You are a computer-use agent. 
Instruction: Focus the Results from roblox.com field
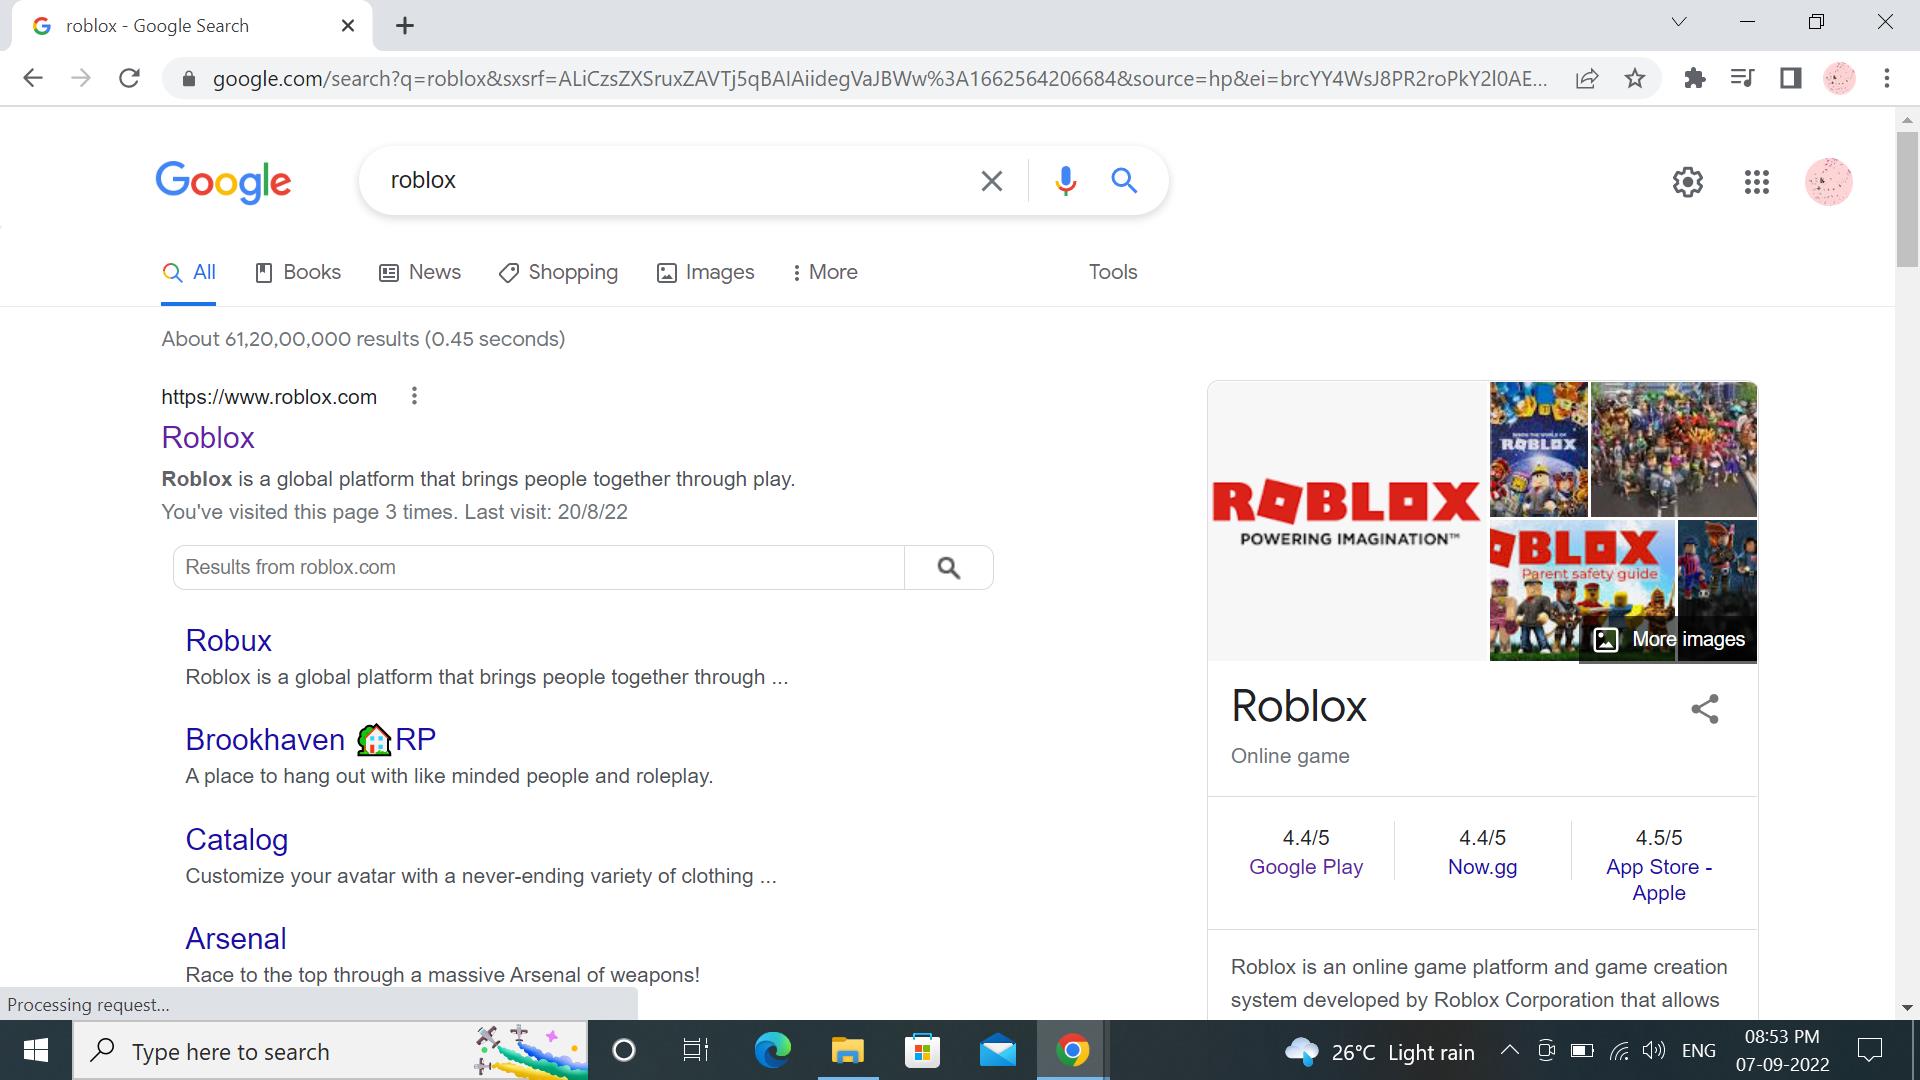(539, 568)
